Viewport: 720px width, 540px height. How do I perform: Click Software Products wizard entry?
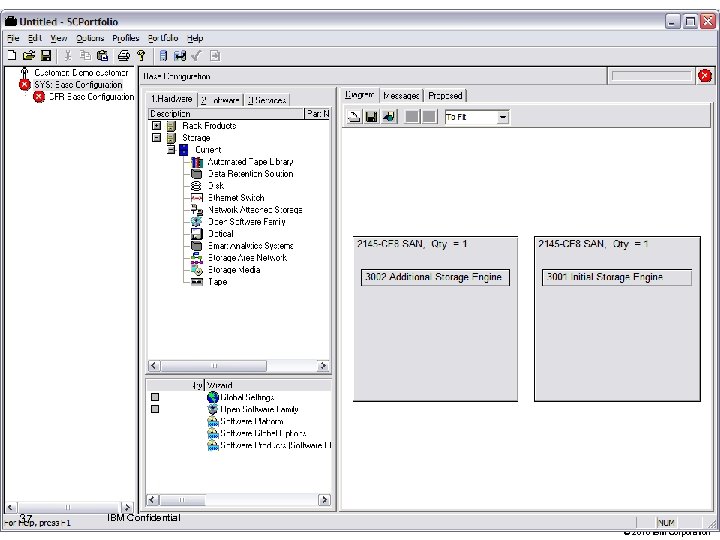point(276,444)
